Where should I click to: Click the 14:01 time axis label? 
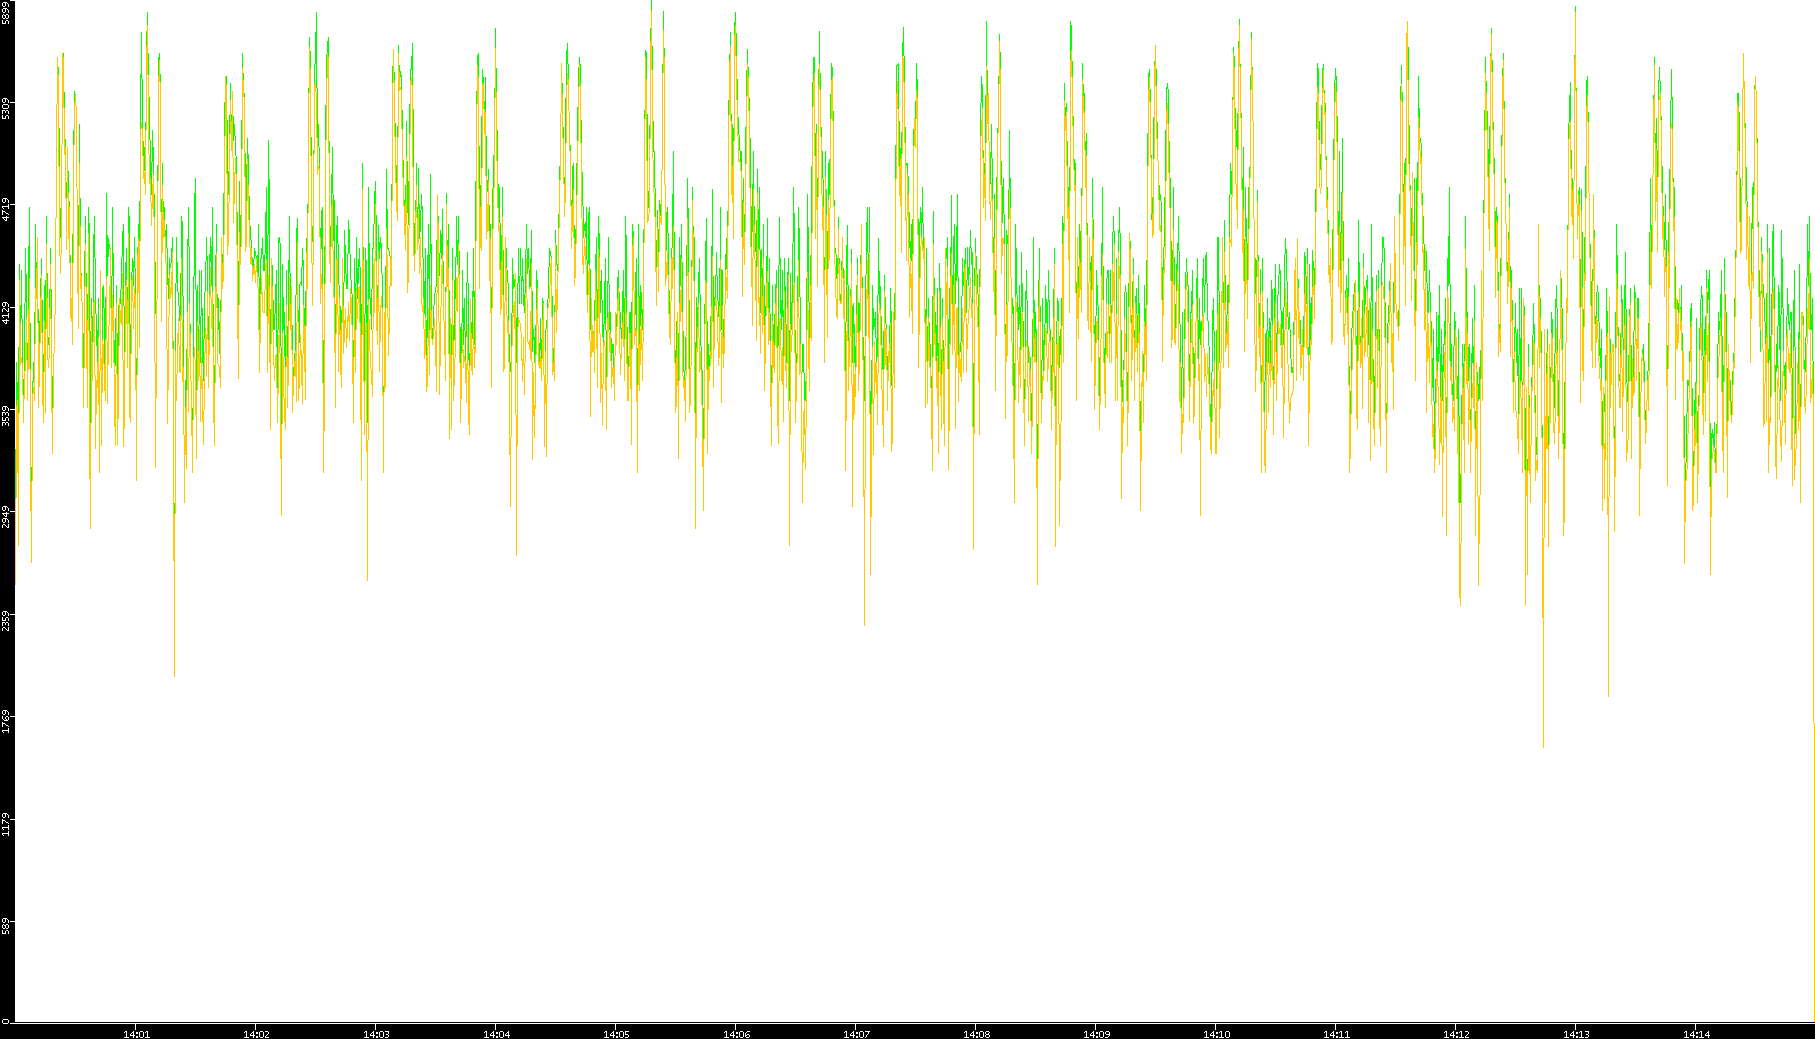pos(136,1034)
